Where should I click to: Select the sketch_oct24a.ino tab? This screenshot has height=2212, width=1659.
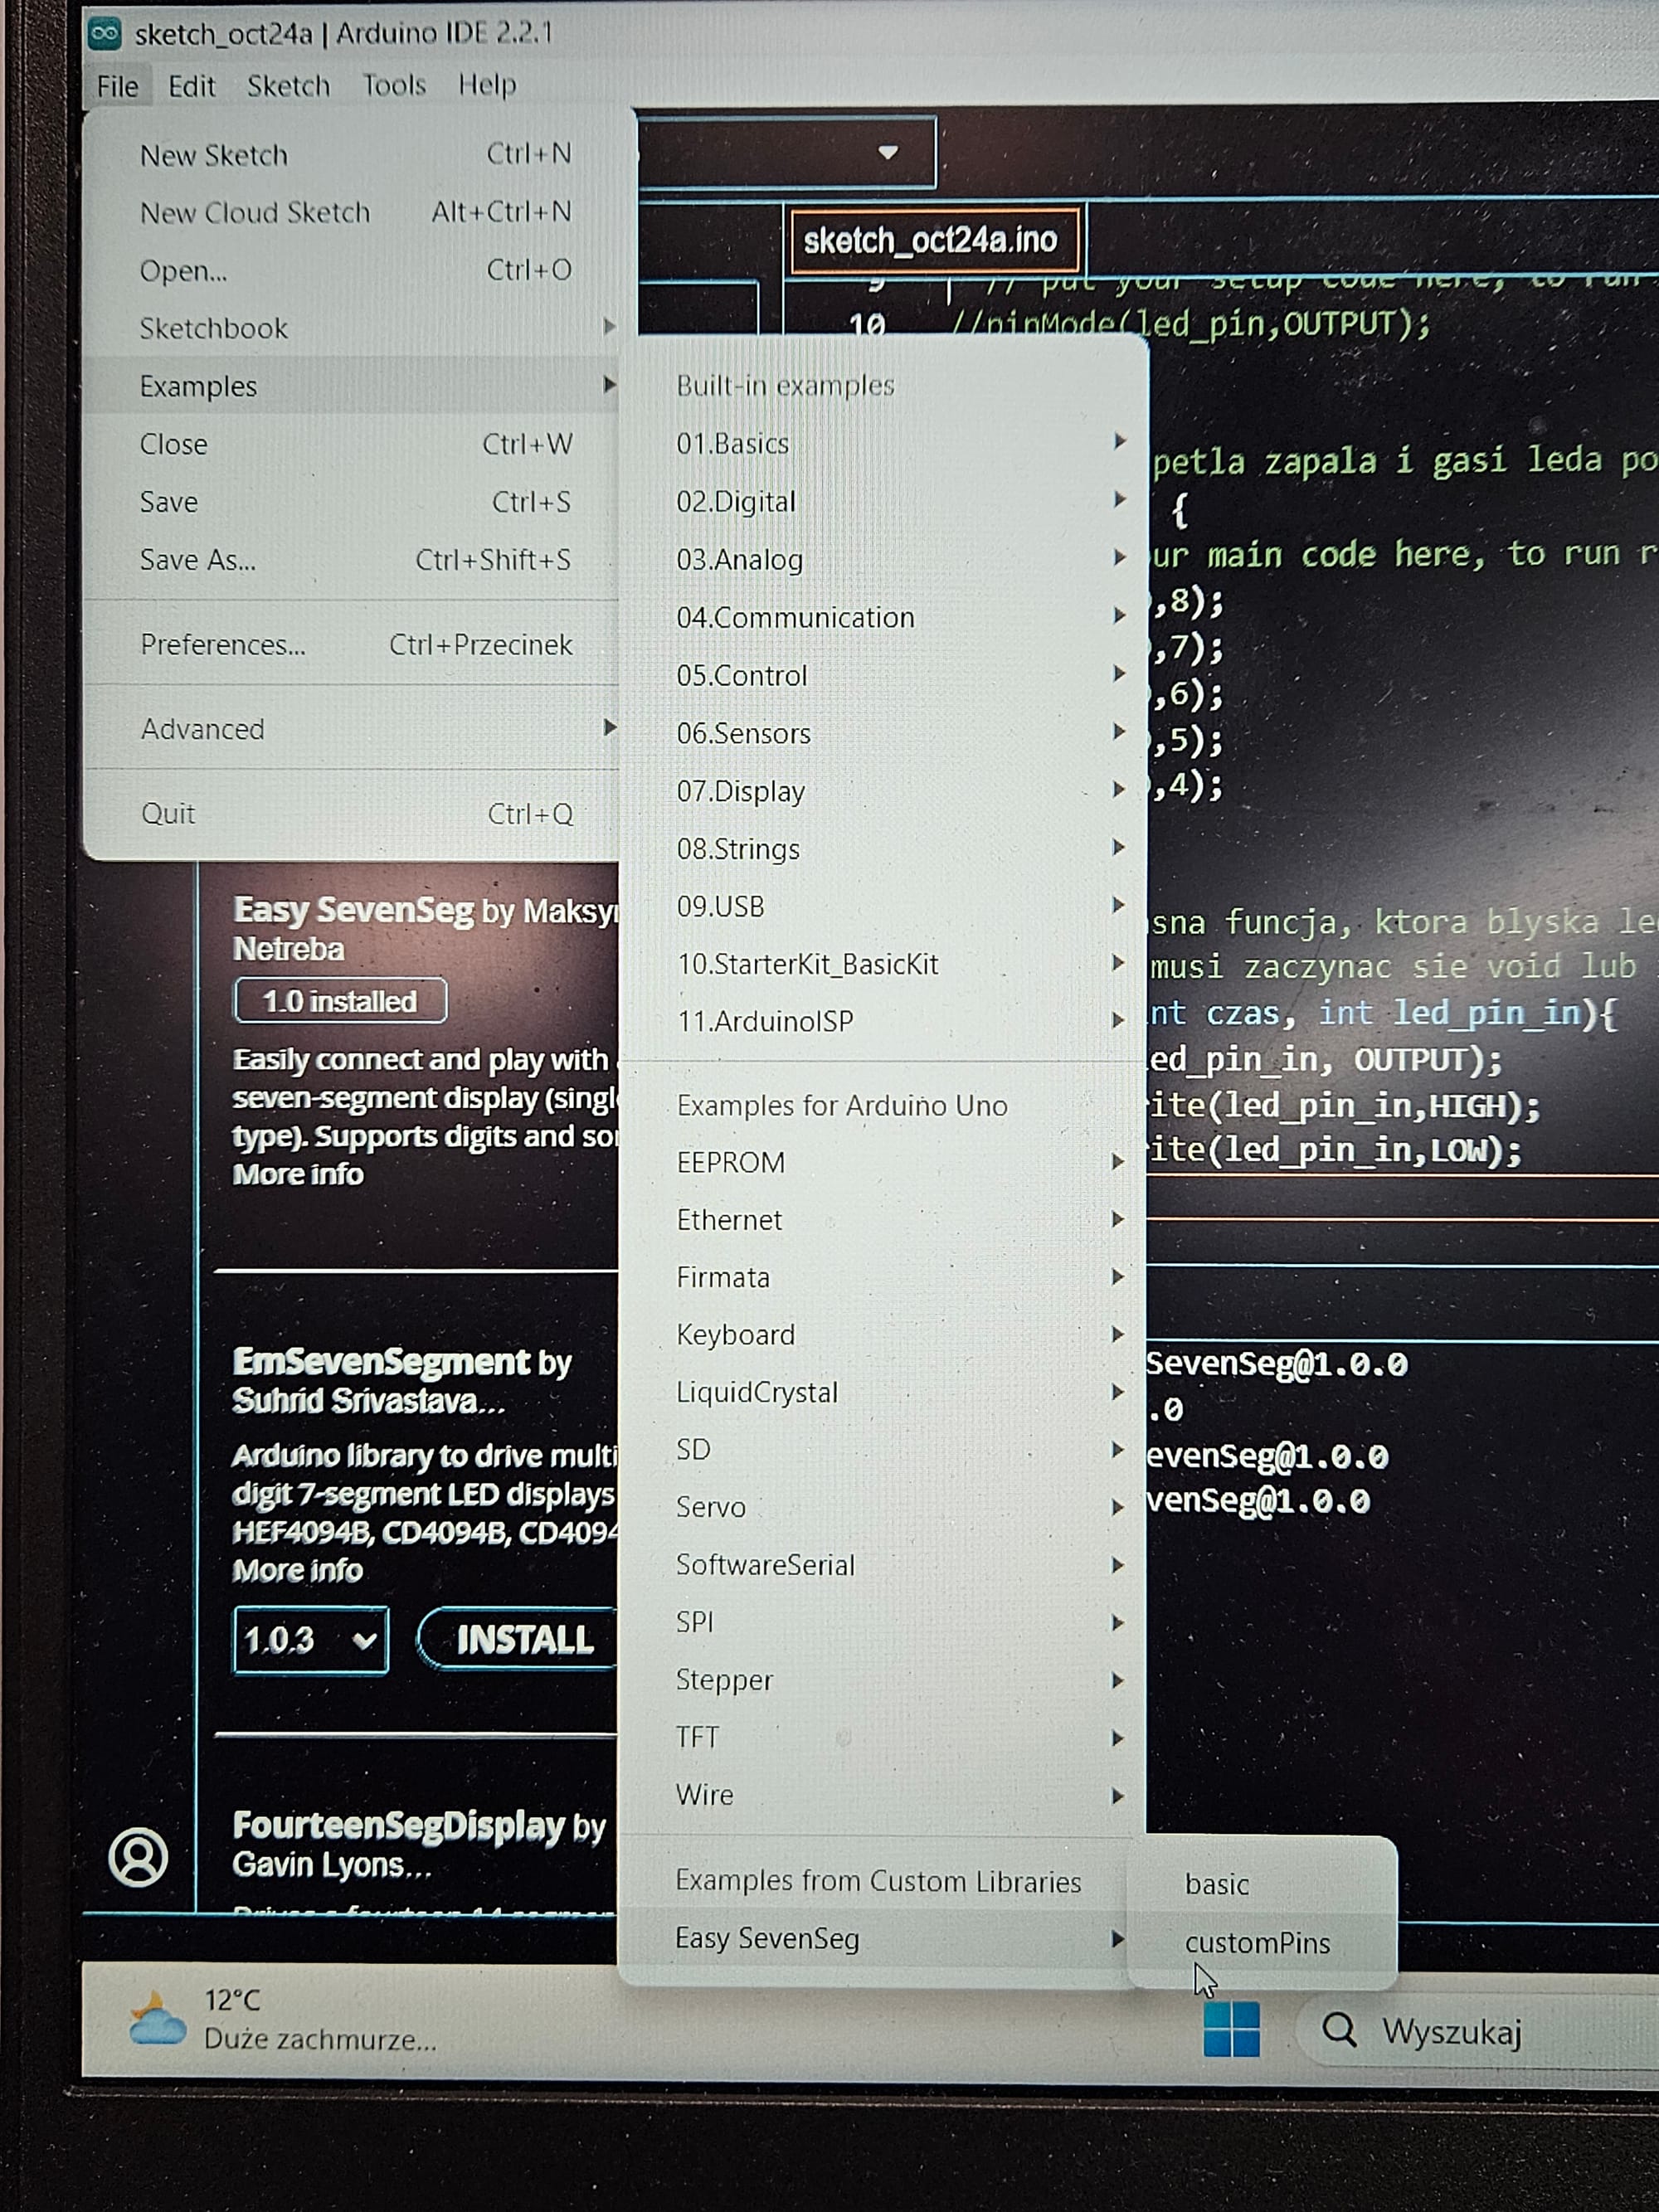pyautogui.click(x=934, y=240)
